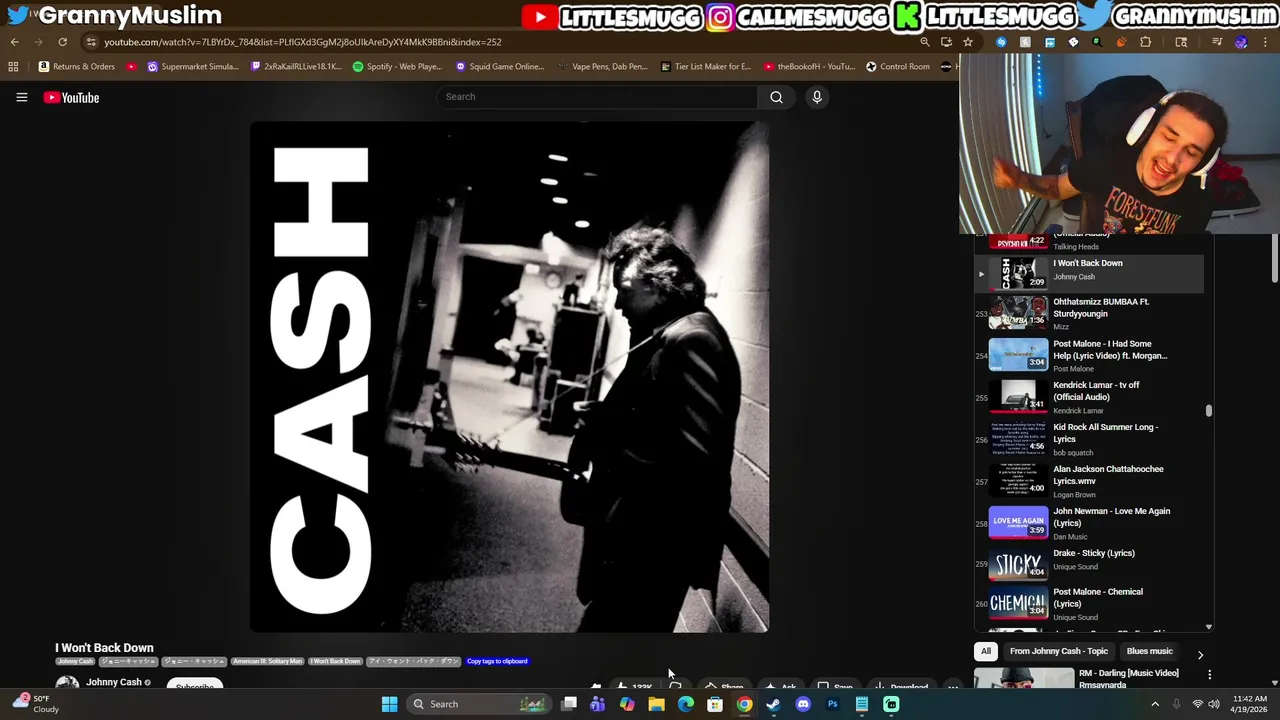Show more filter chips with right chevron
The image size is (1280, 720).
click(1200, 655)
